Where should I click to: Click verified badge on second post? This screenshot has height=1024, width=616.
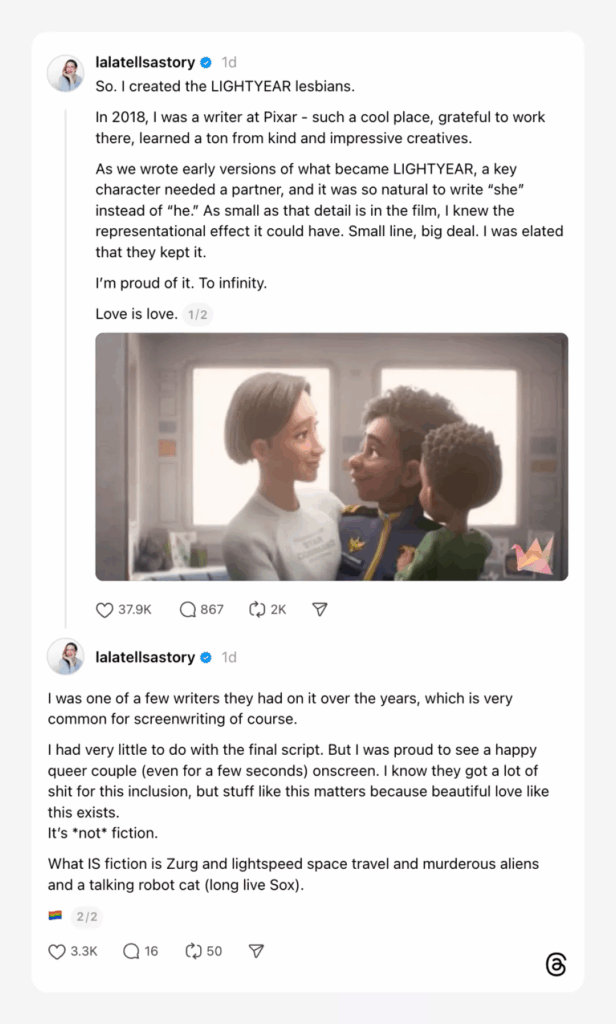tap(206, 658)
